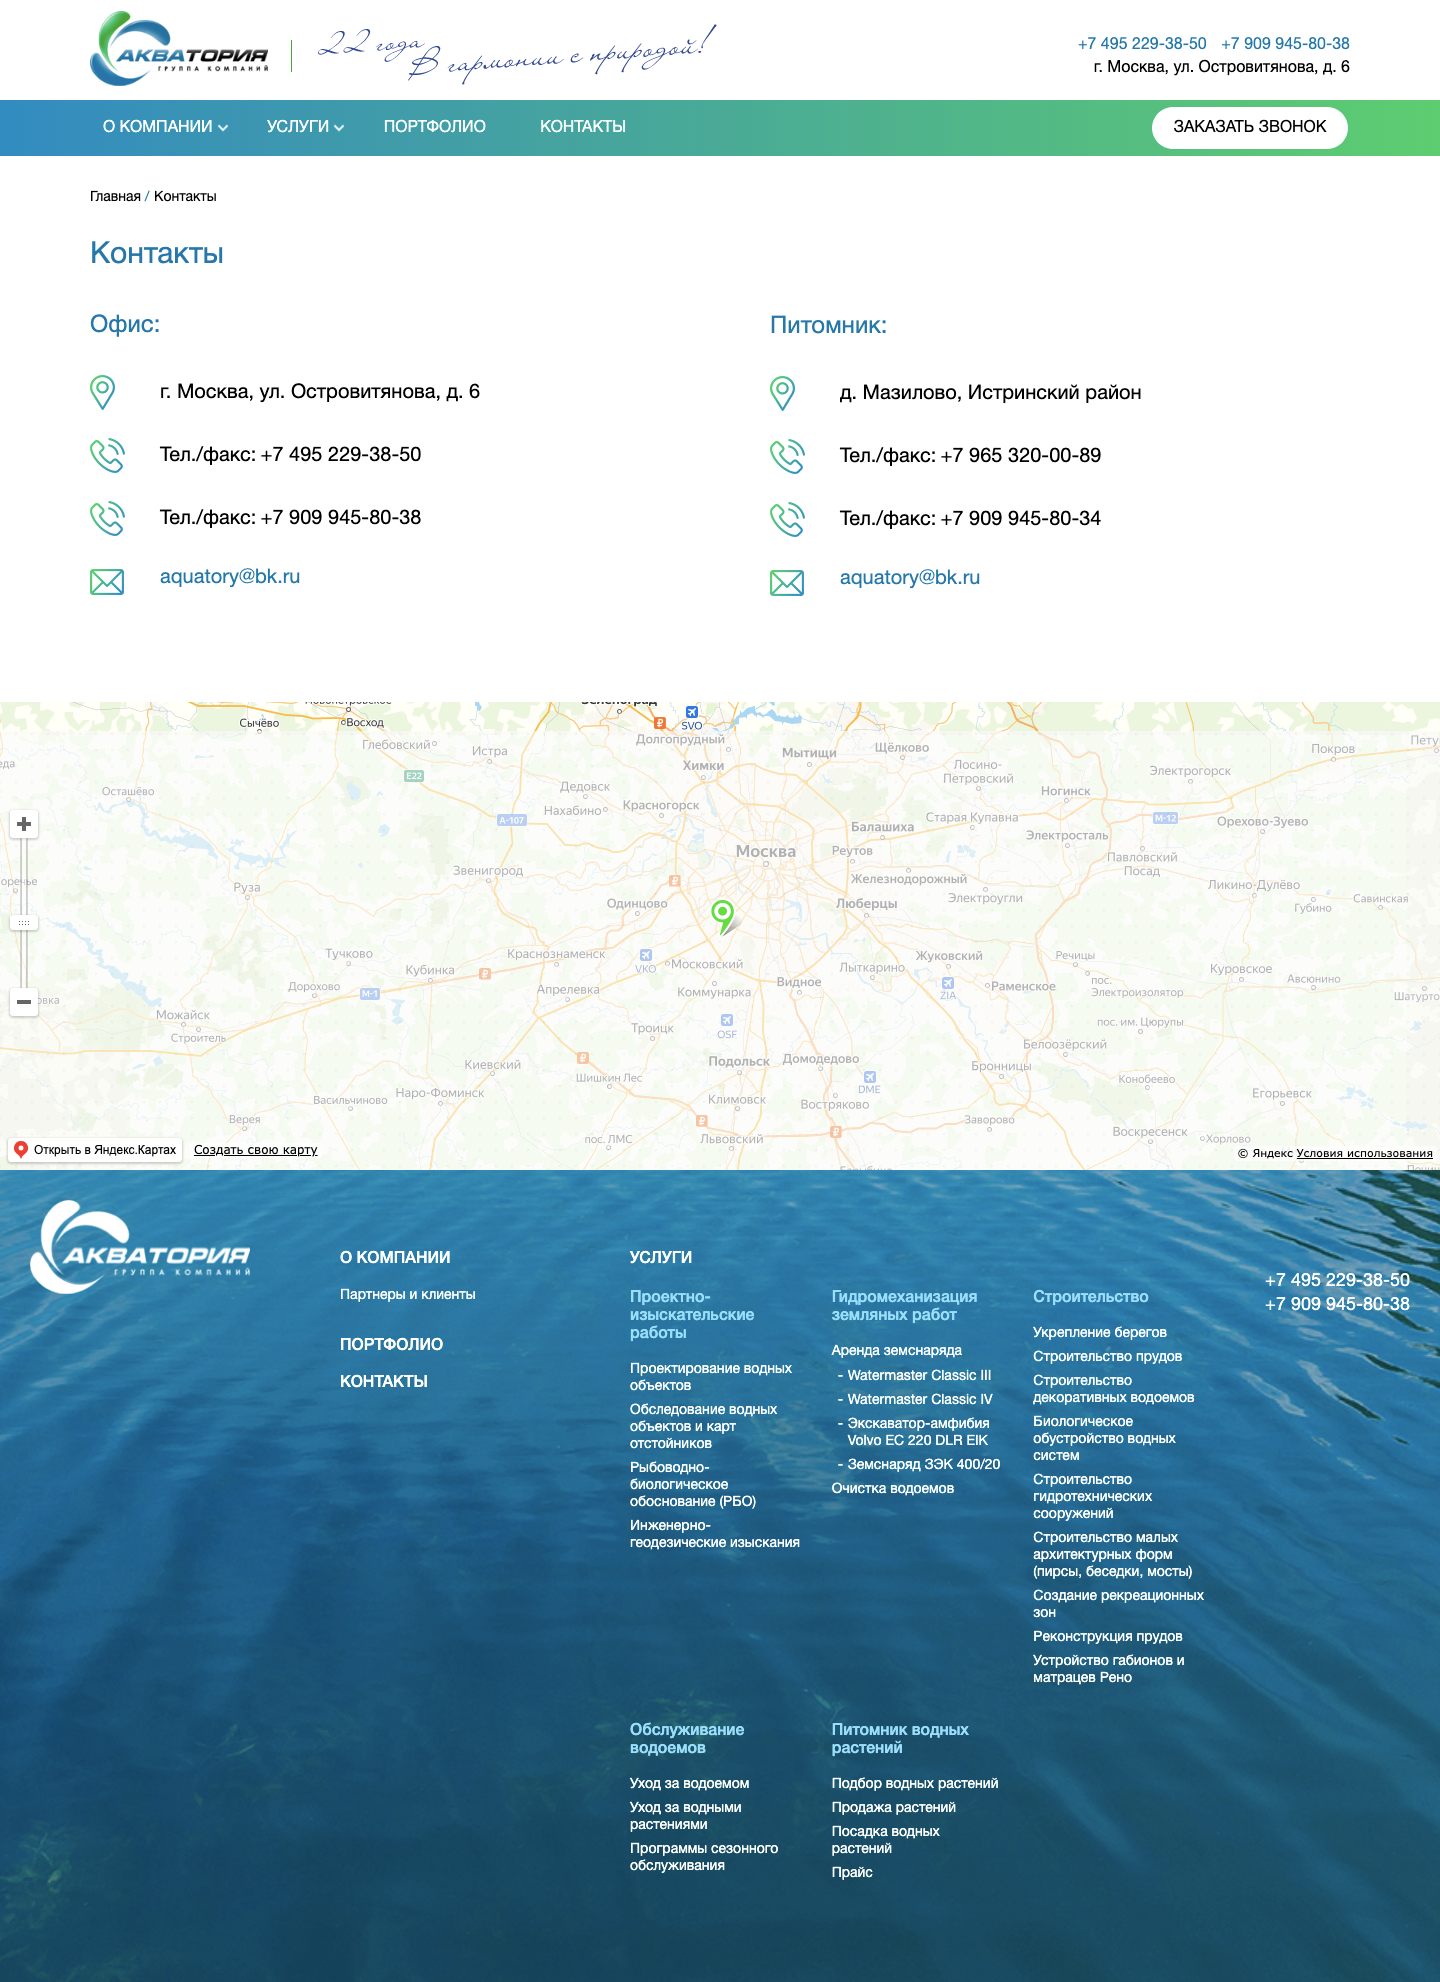The width and height of the screenshot is (1440, 1982).
Task: Expand the О компании dropdown menu
Action: click(x=165, y=127)
